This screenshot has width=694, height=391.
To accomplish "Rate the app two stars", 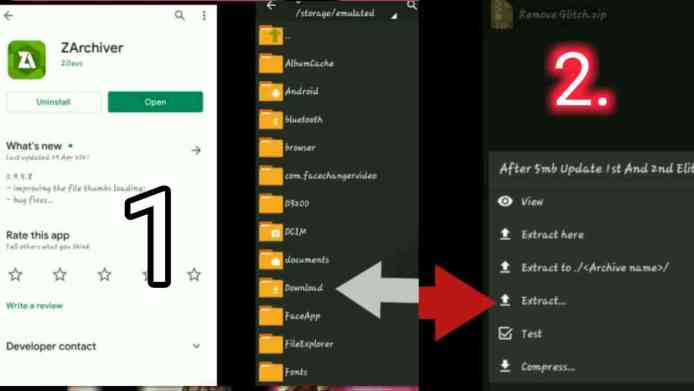I will tap(60, 275).
